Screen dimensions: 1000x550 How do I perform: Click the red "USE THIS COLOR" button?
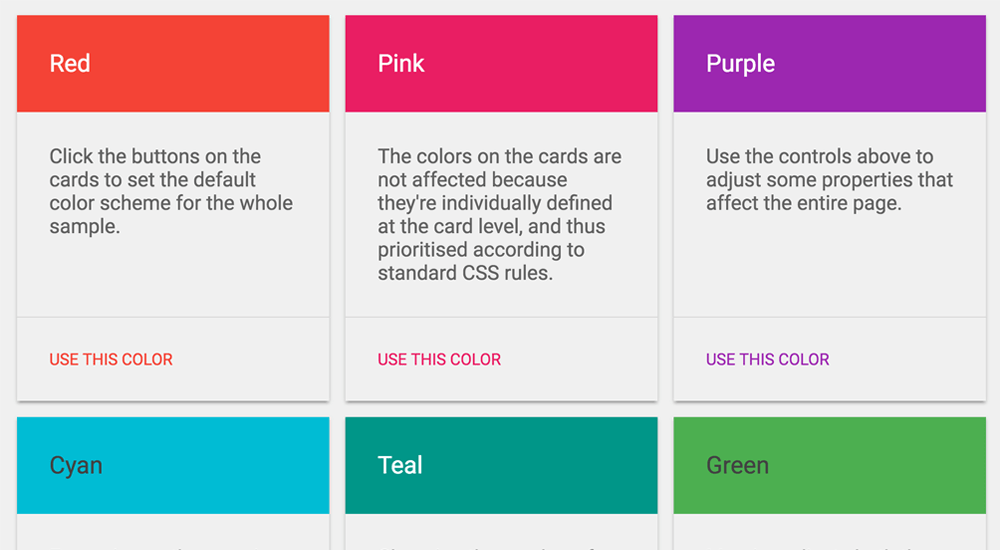click(111, 359)
